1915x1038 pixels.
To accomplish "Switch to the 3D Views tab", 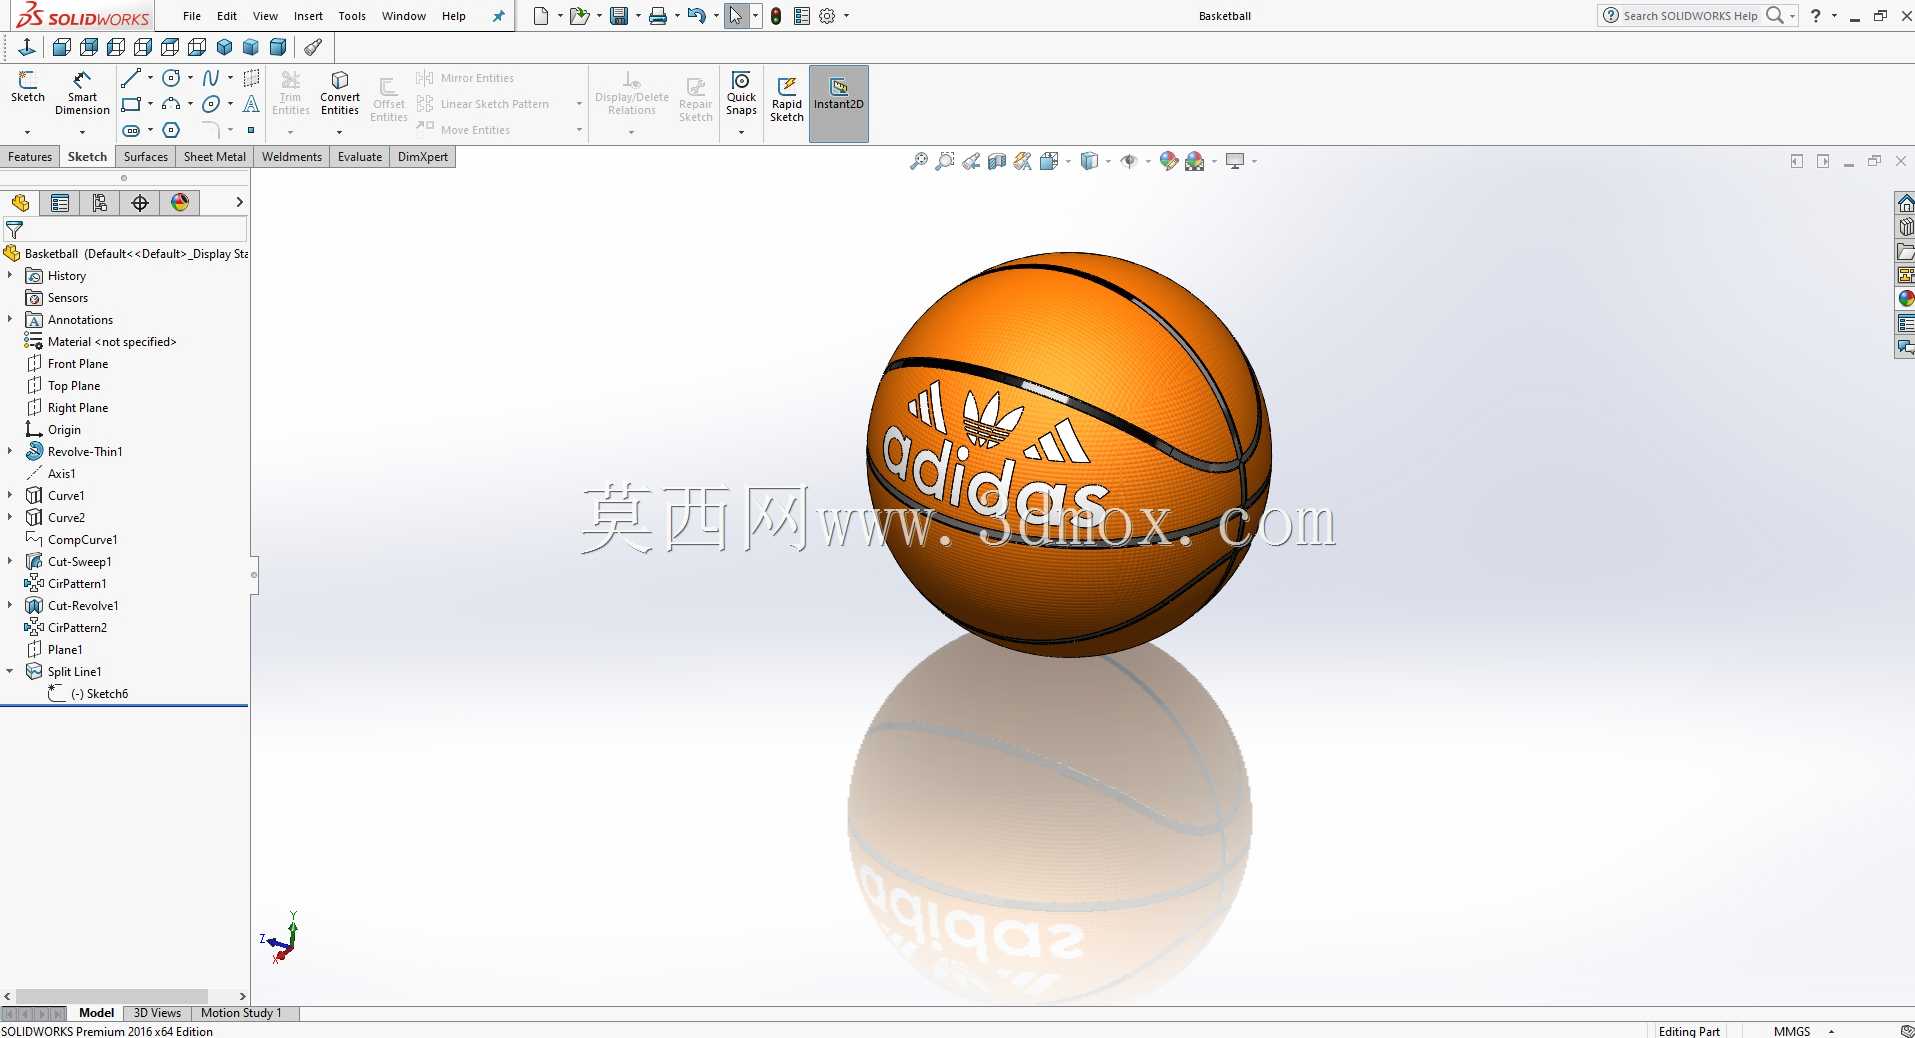I will pos(157,1013).
